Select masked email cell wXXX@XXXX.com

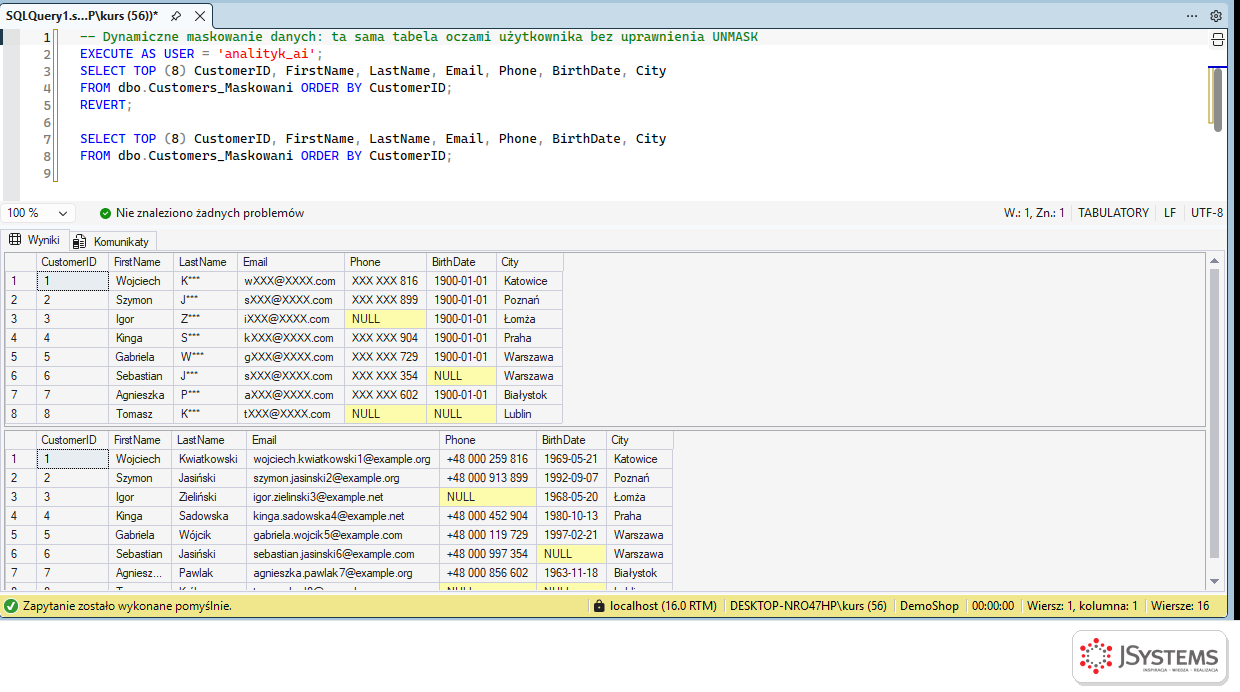tap(291, 281)
